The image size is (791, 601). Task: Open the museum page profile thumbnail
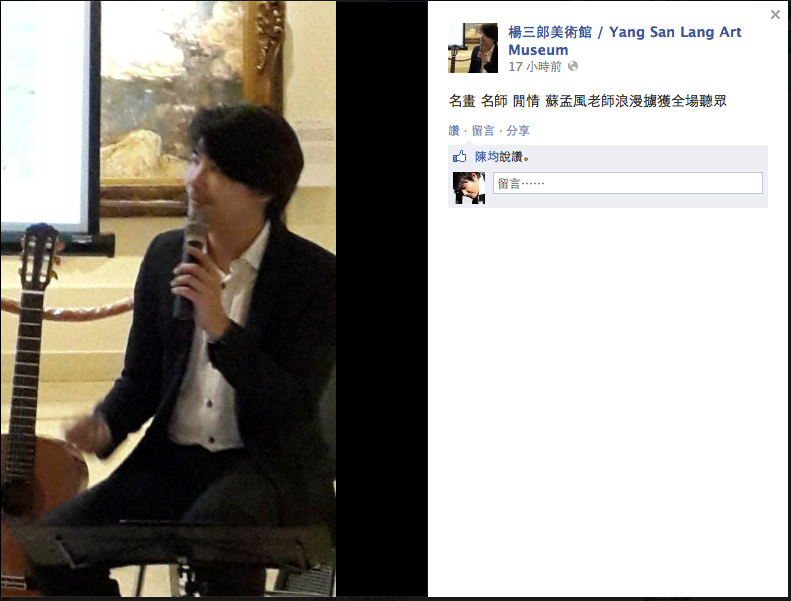473,48
